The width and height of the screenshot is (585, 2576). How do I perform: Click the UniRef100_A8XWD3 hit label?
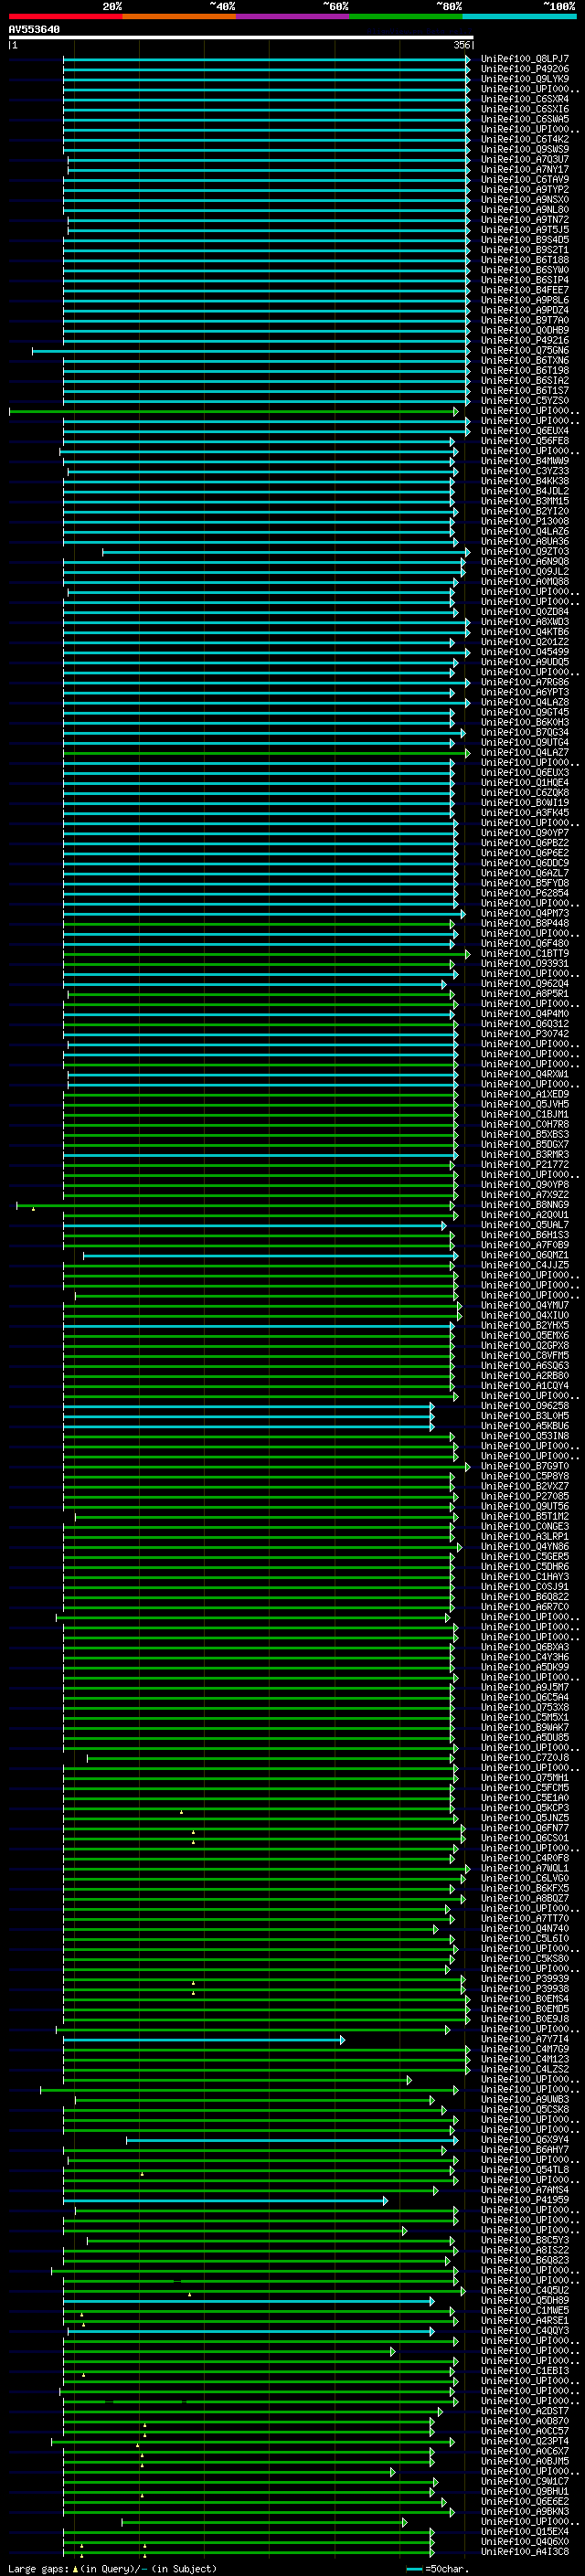pyautogui.click(x=525, y=622)
